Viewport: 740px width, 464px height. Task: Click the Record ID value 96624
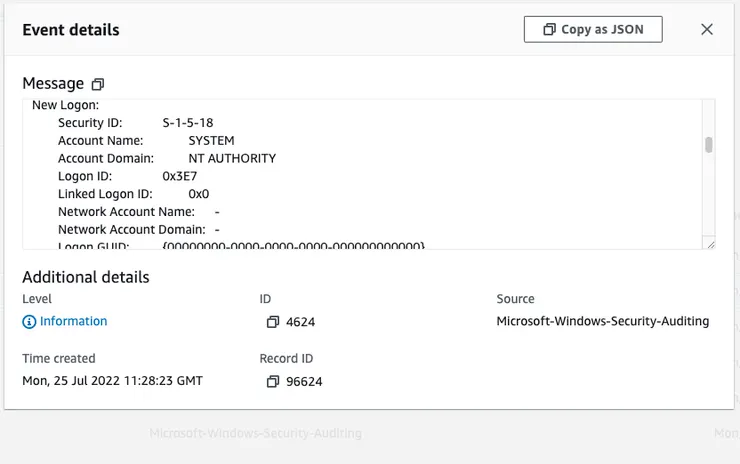click(304, 381)
